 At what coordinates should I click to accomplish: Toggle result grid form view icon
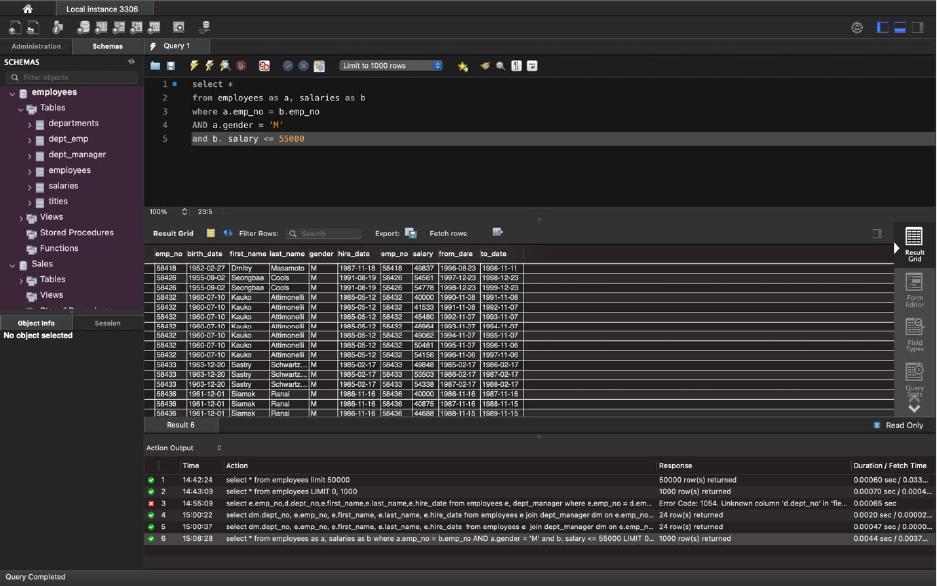click(211, 233)
